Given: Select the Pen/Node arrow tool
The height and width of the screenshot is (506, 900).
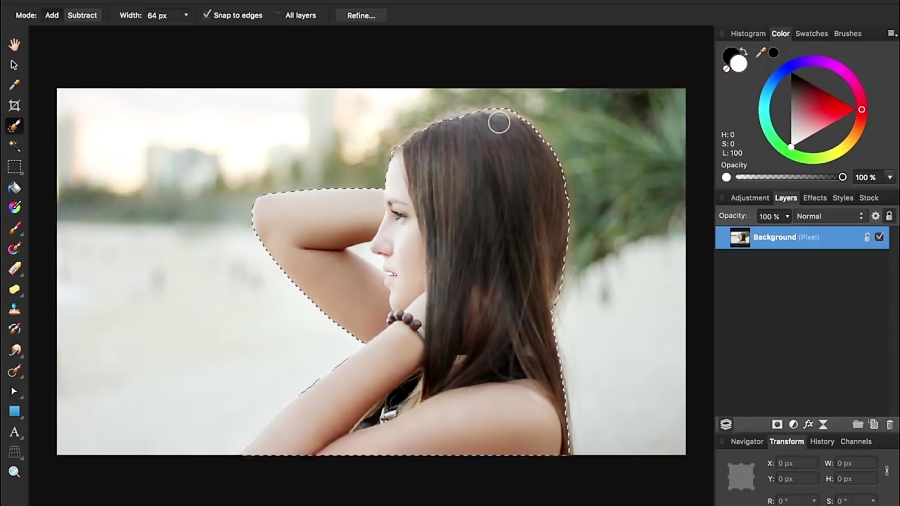Looking at the screenshot, I should point(14,391).
